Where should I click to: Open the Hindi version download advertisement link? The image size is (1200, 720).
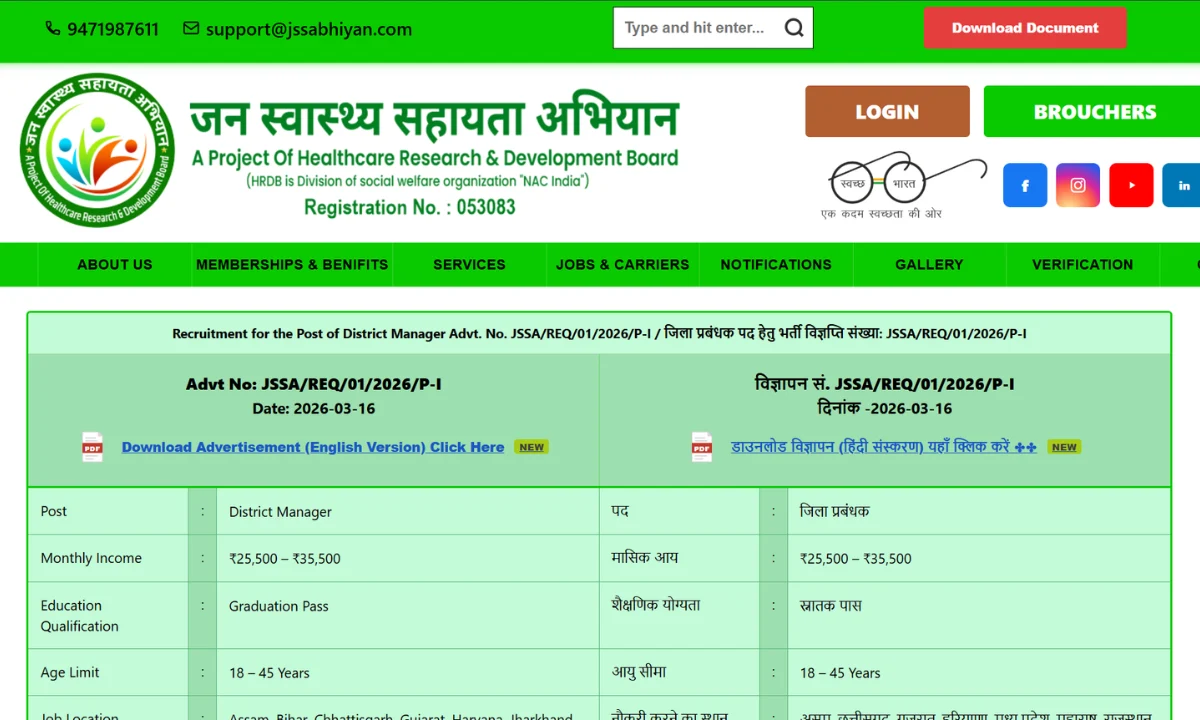[x=884, y=447]
